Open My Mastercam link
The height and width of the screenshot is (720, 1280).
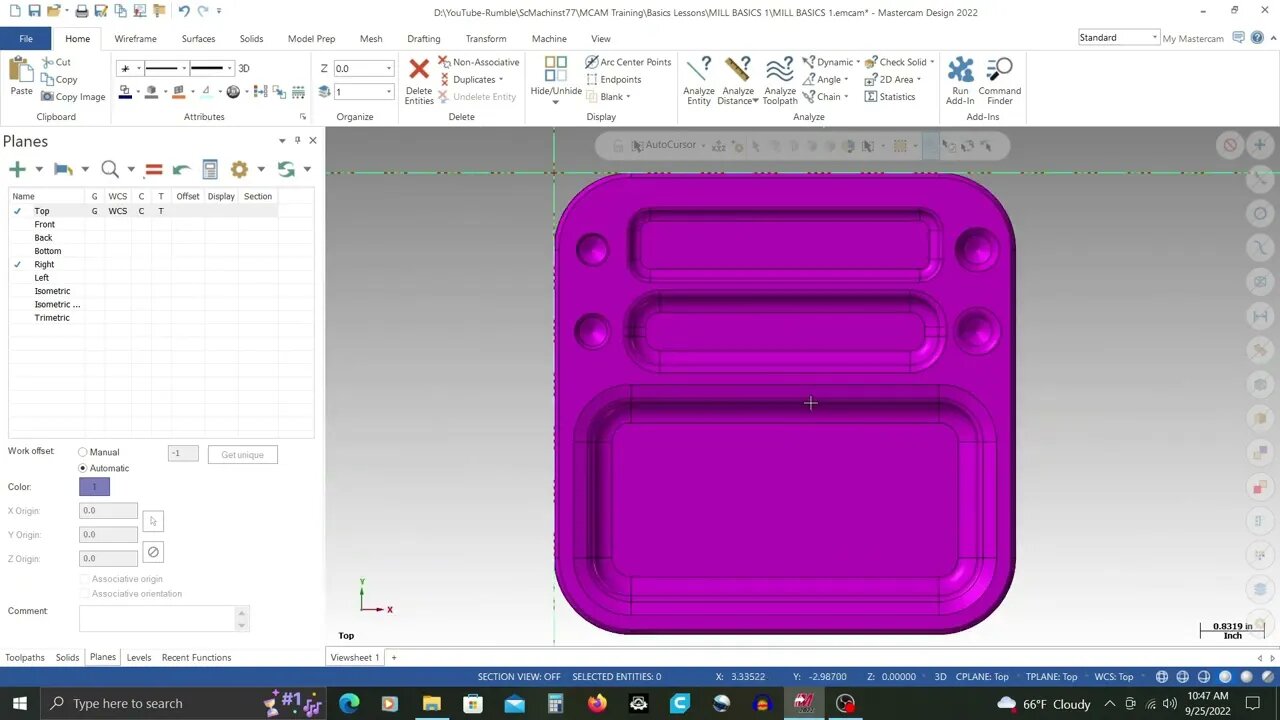click(1192, 38)
